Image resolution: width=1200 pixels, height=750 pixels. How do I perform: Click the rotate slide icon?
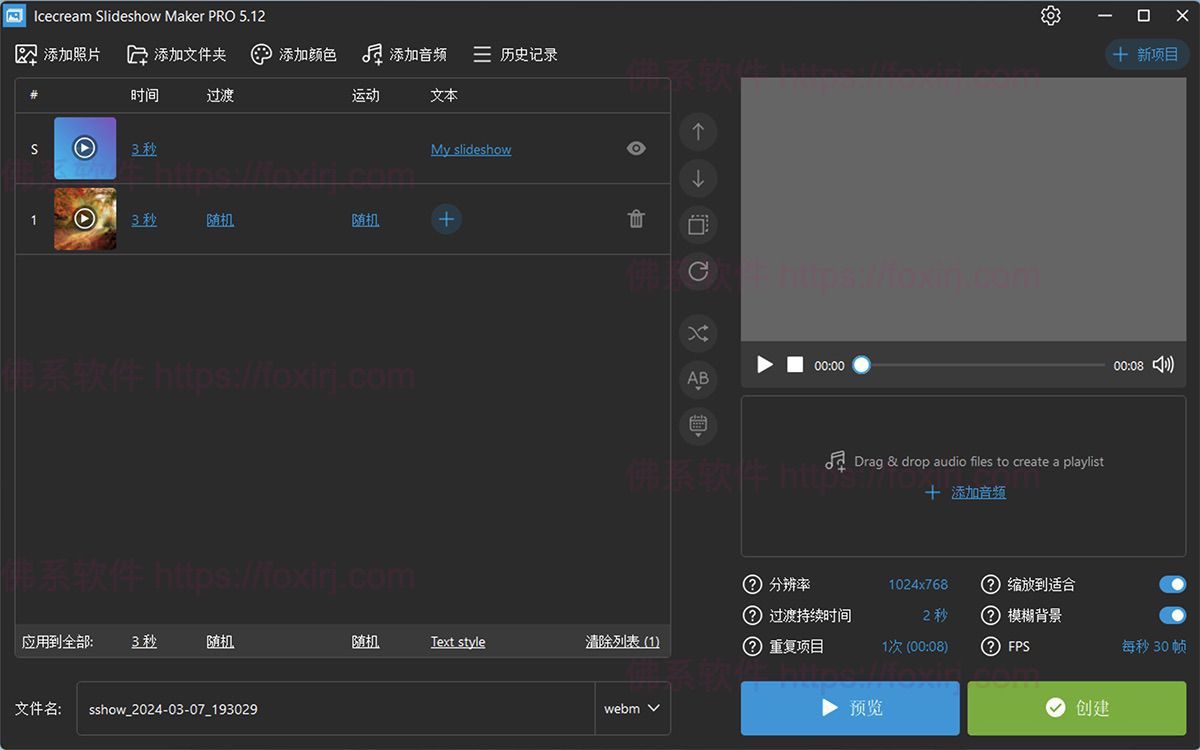(698, 271)
